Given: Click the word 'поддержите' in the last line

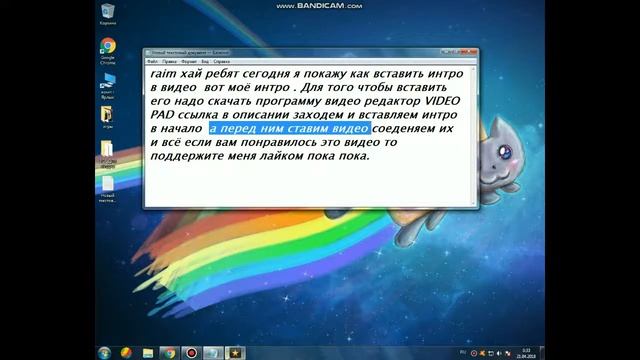Looking at the screenshot, I should (187, 156).
